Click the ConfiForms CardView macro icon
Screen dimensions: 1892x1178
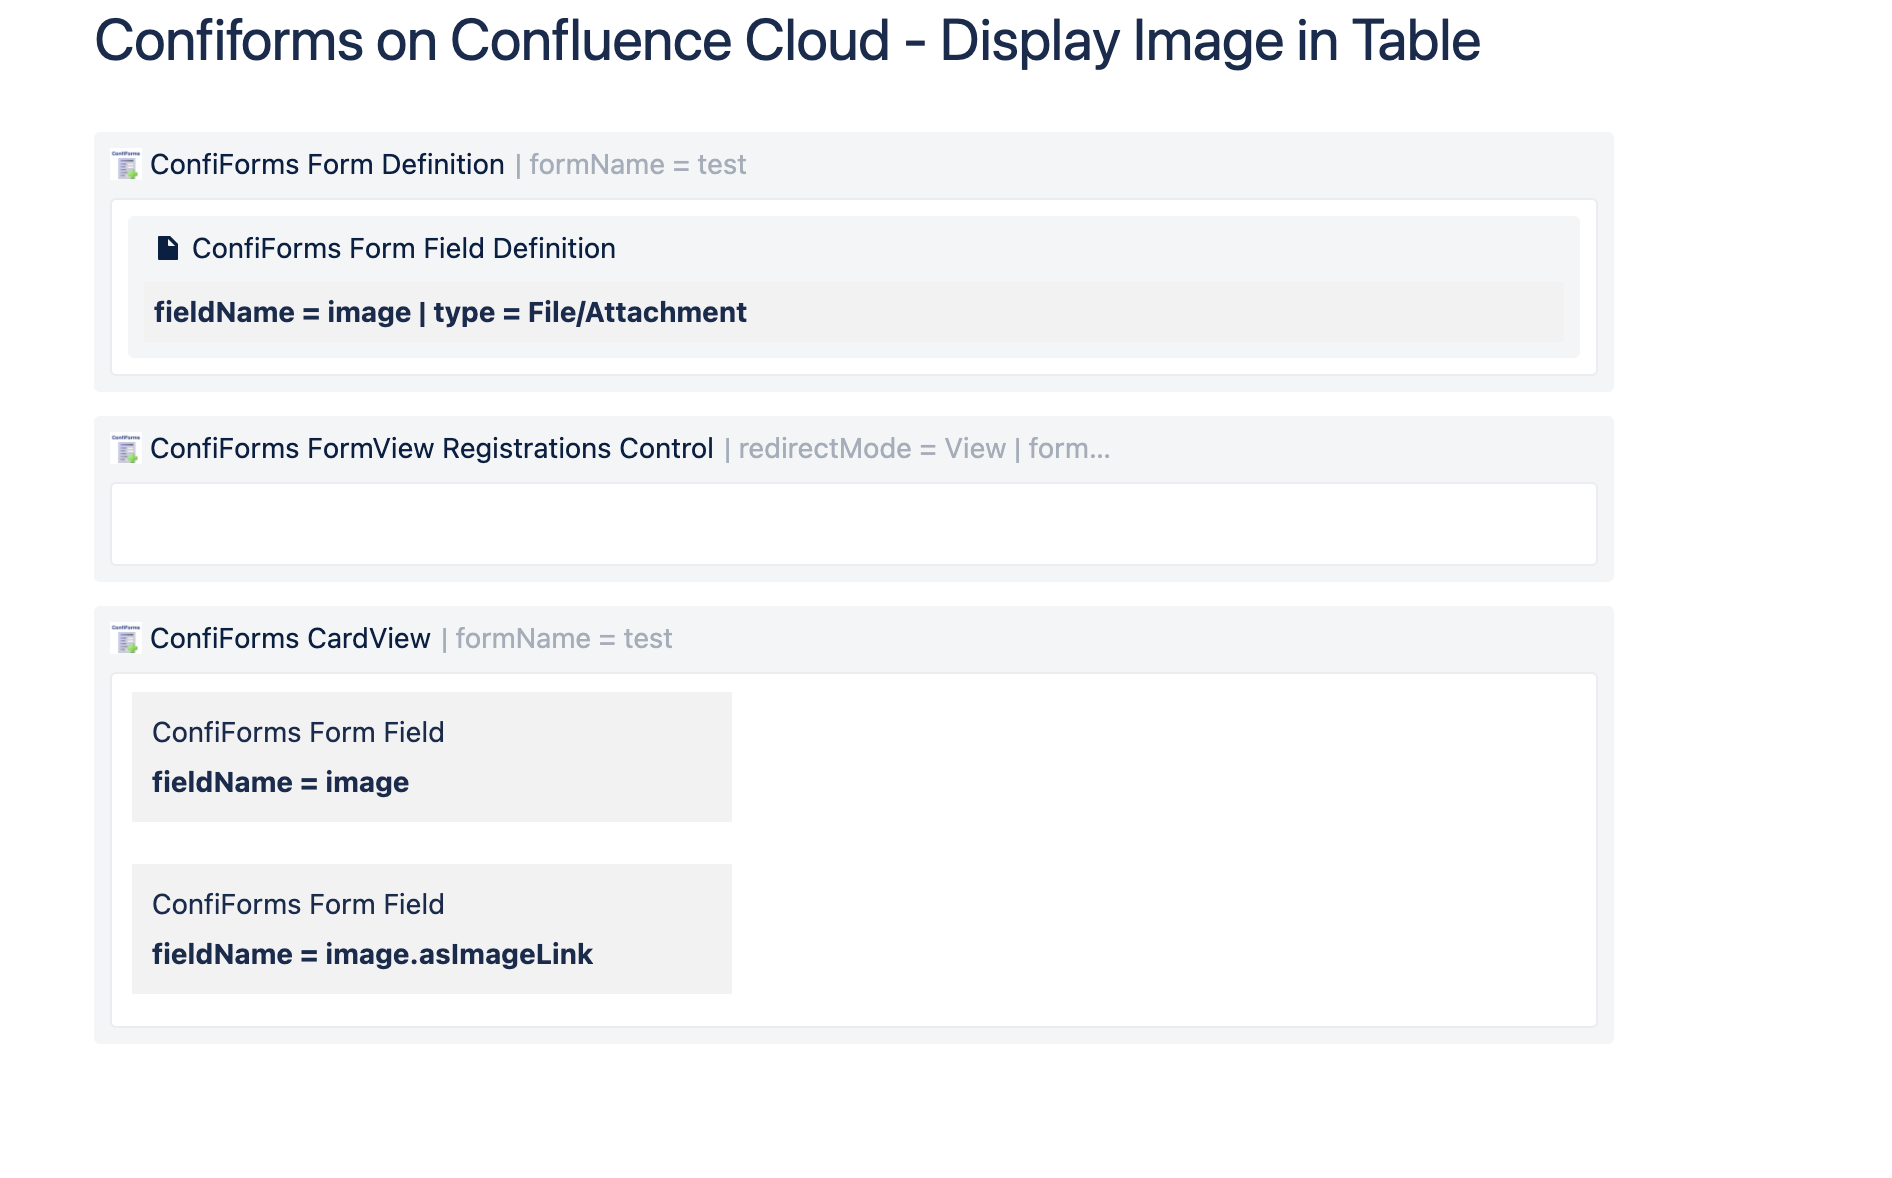tap(124, 638)
